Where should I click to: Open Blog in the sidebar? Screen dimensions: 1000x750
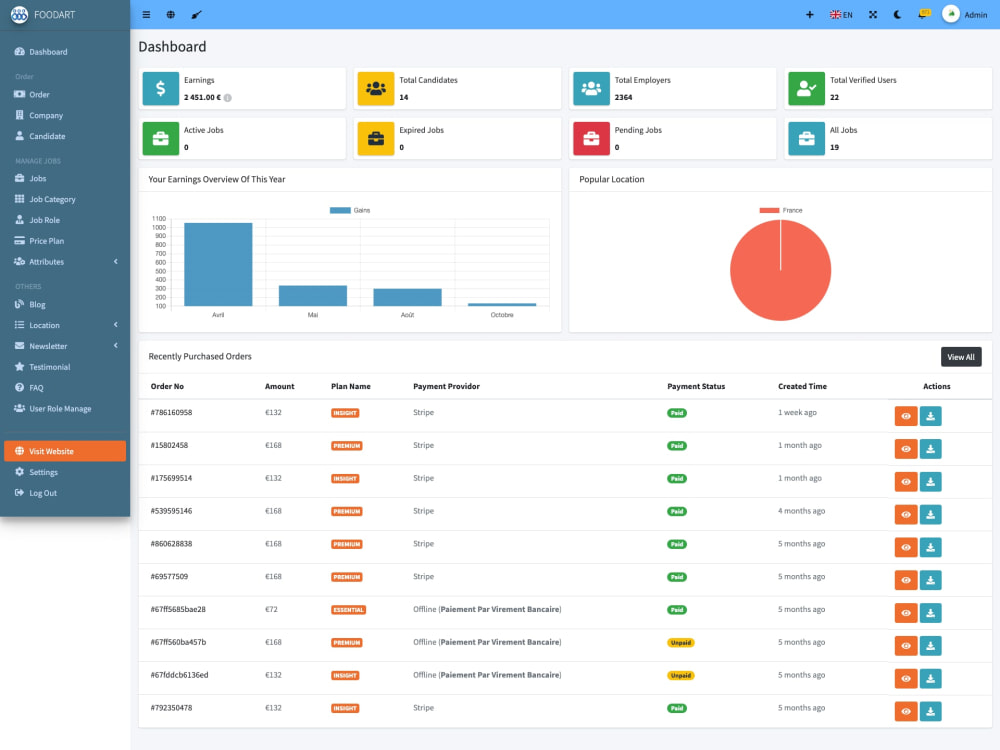click(65, 304)
